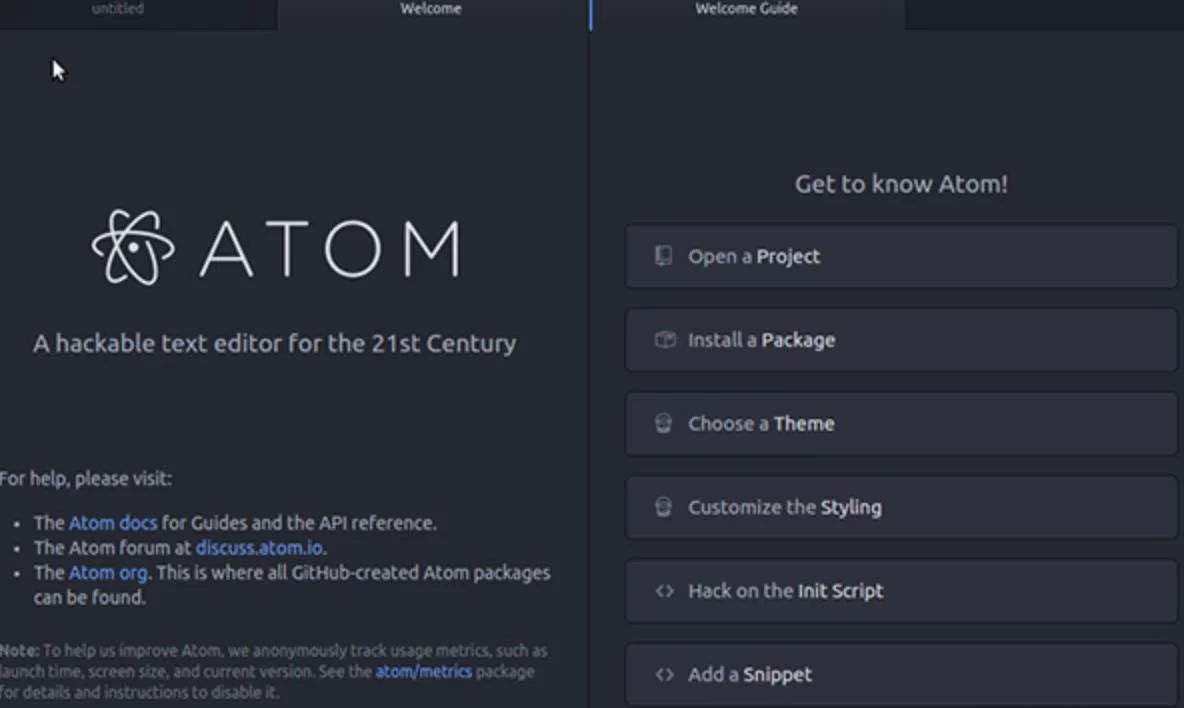
Task: Expand the Customize the Styling section
Action: [x=901, y=507]
